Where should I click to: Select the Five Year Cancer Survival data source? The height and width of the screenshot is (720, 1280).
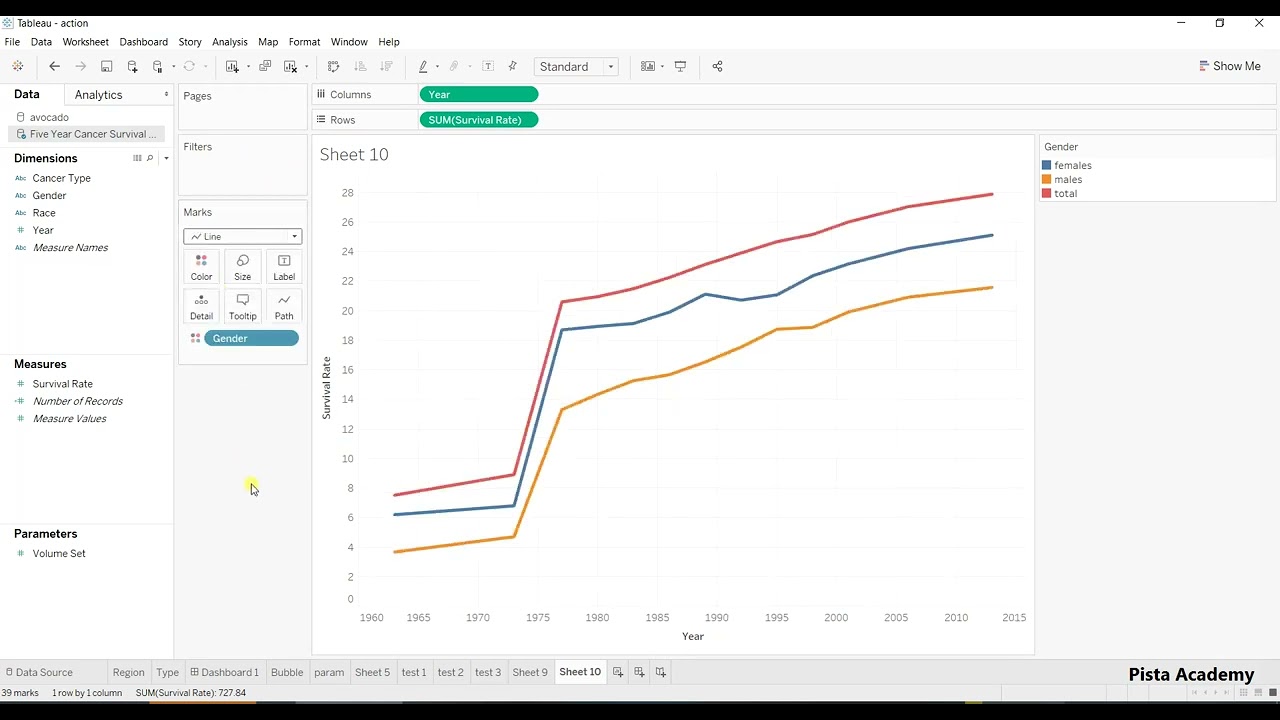tap(88, 134)
